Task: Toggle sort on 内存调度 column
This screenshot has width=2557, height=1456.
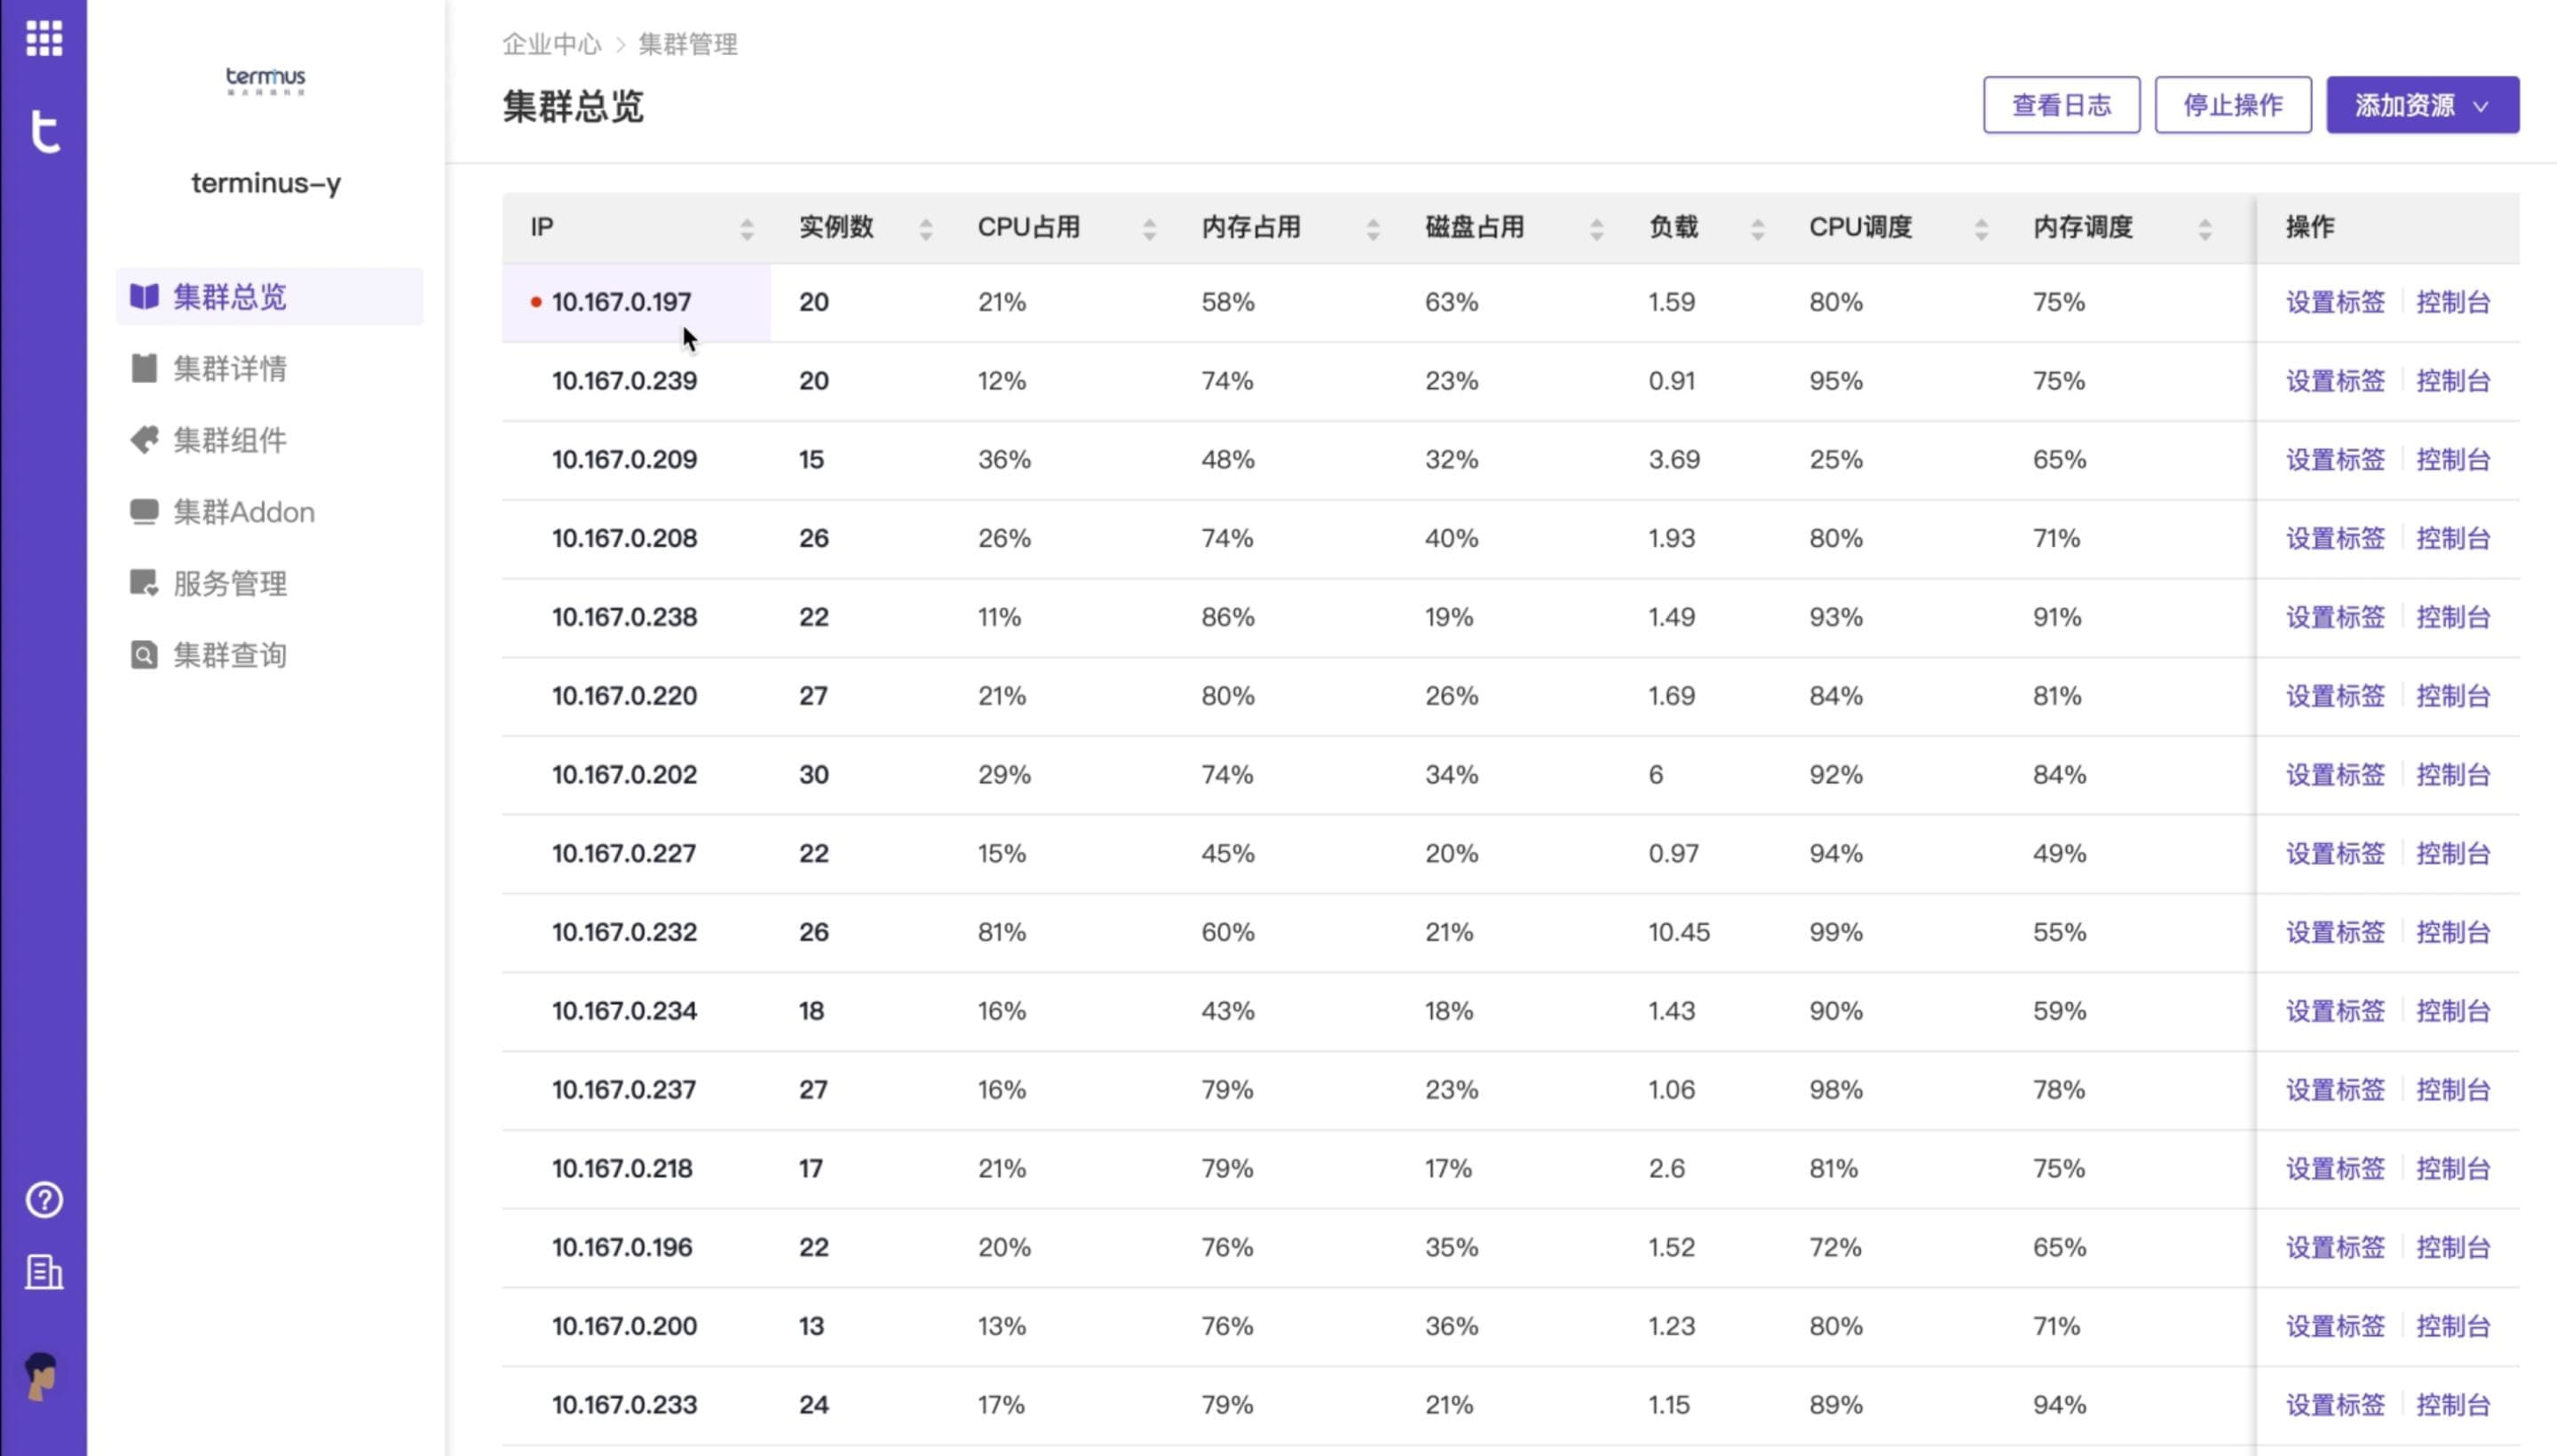Action: click(x=2204, y=229)
